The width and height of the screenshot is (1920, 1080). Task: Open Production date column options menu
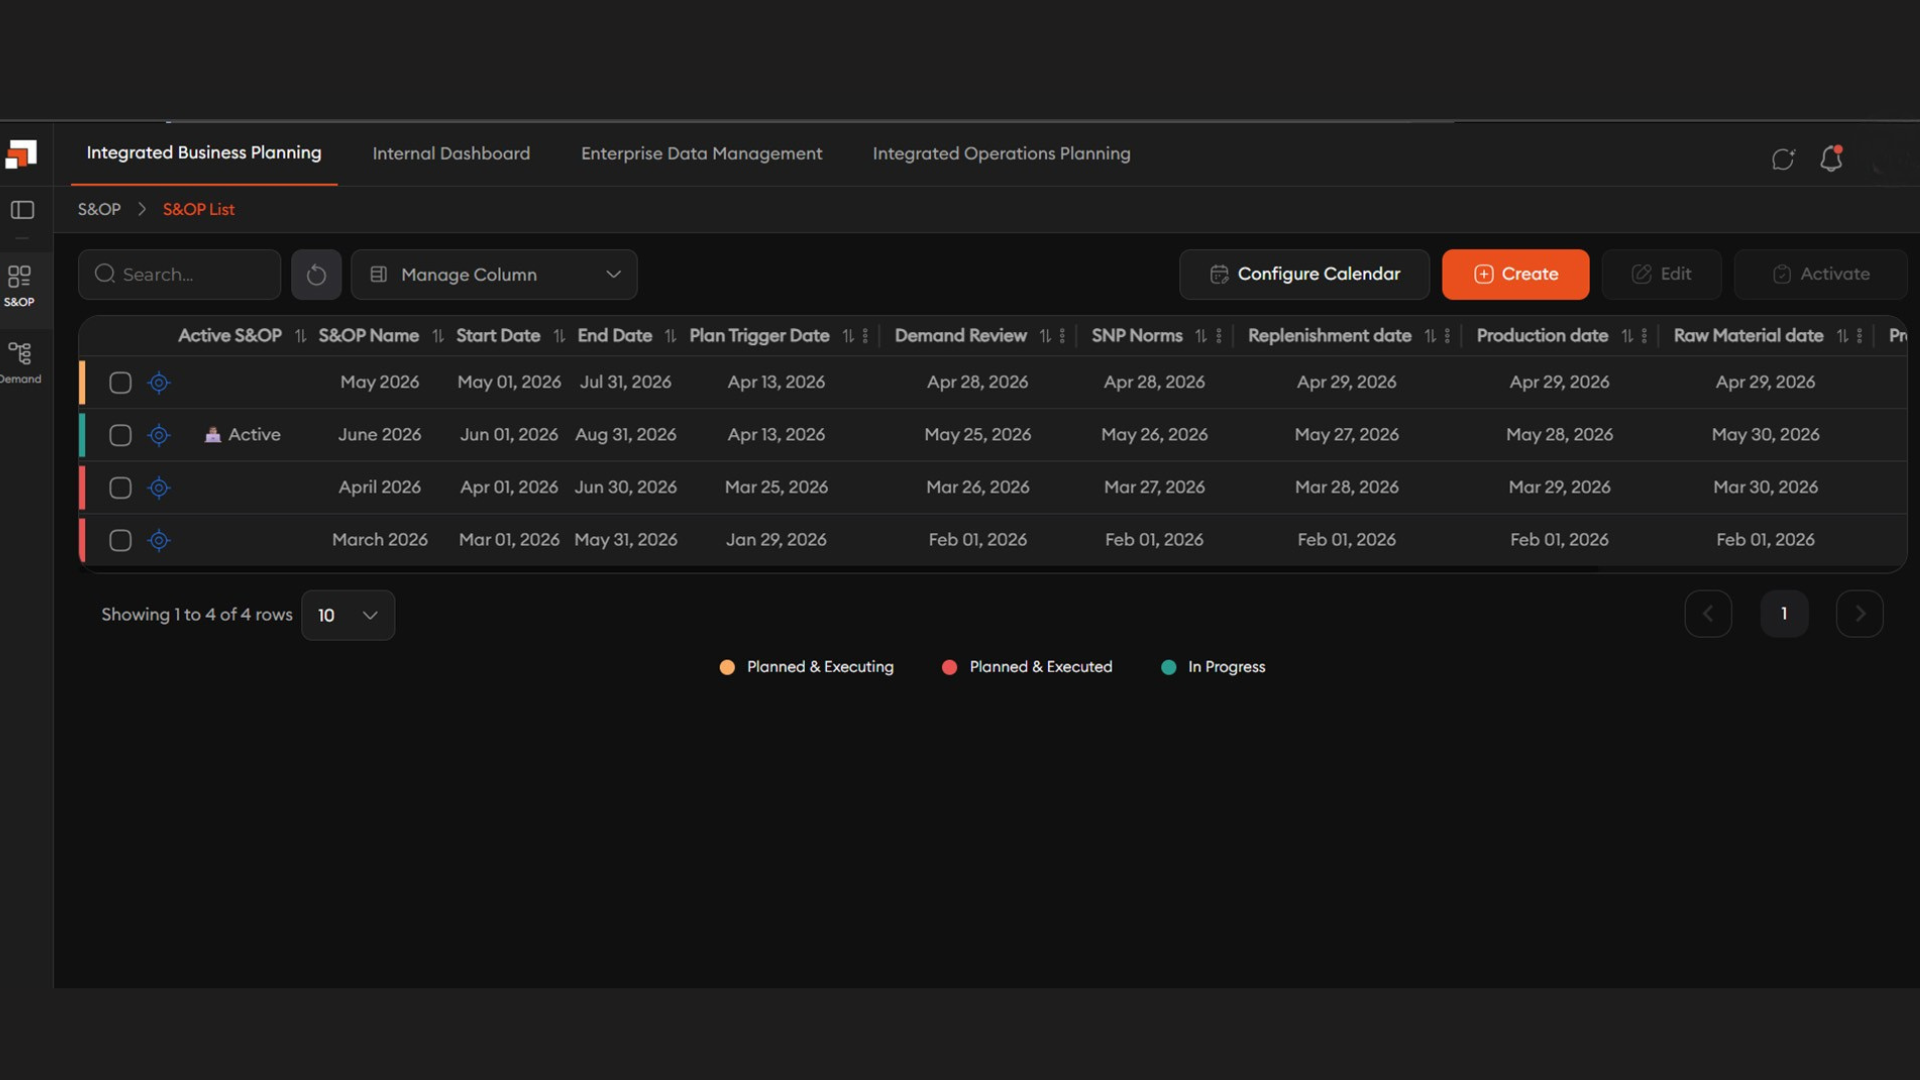pos(1644,336)
